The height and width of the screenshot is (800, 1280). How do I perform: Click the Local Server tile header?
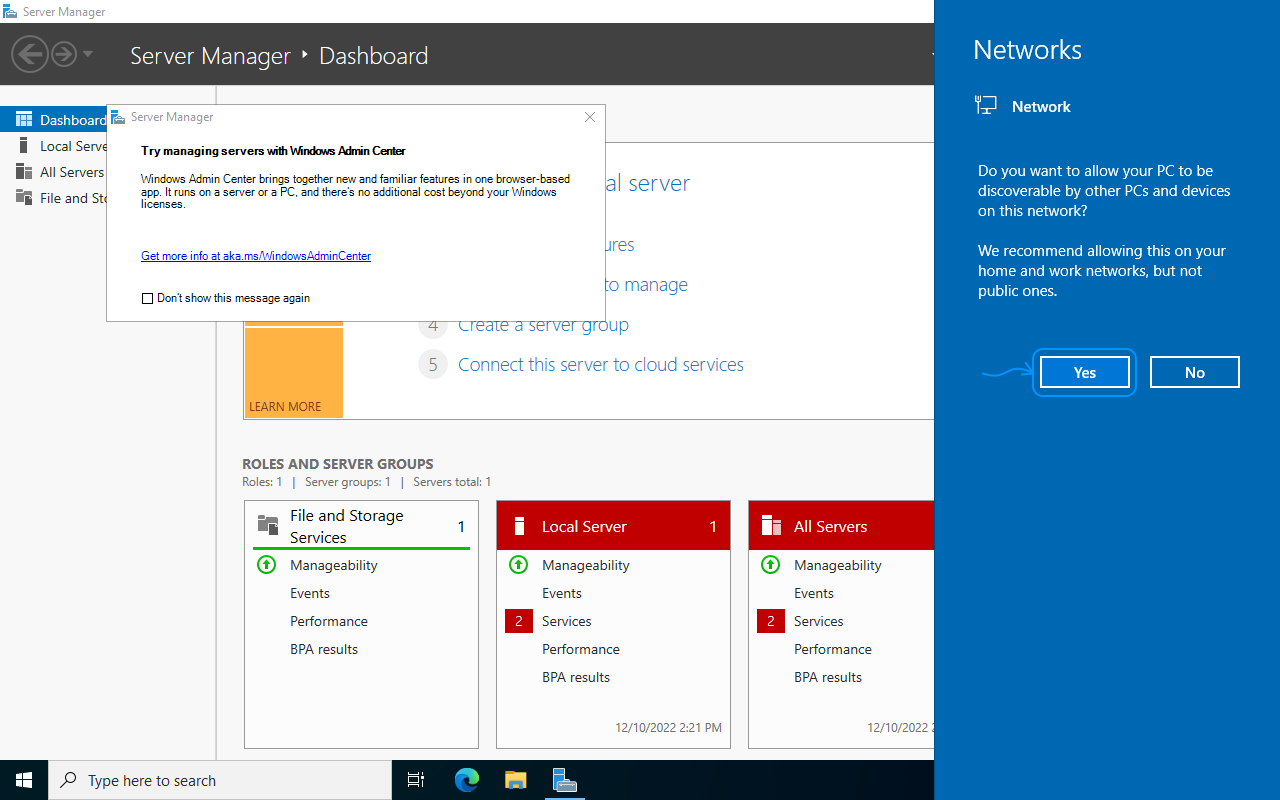613,526
